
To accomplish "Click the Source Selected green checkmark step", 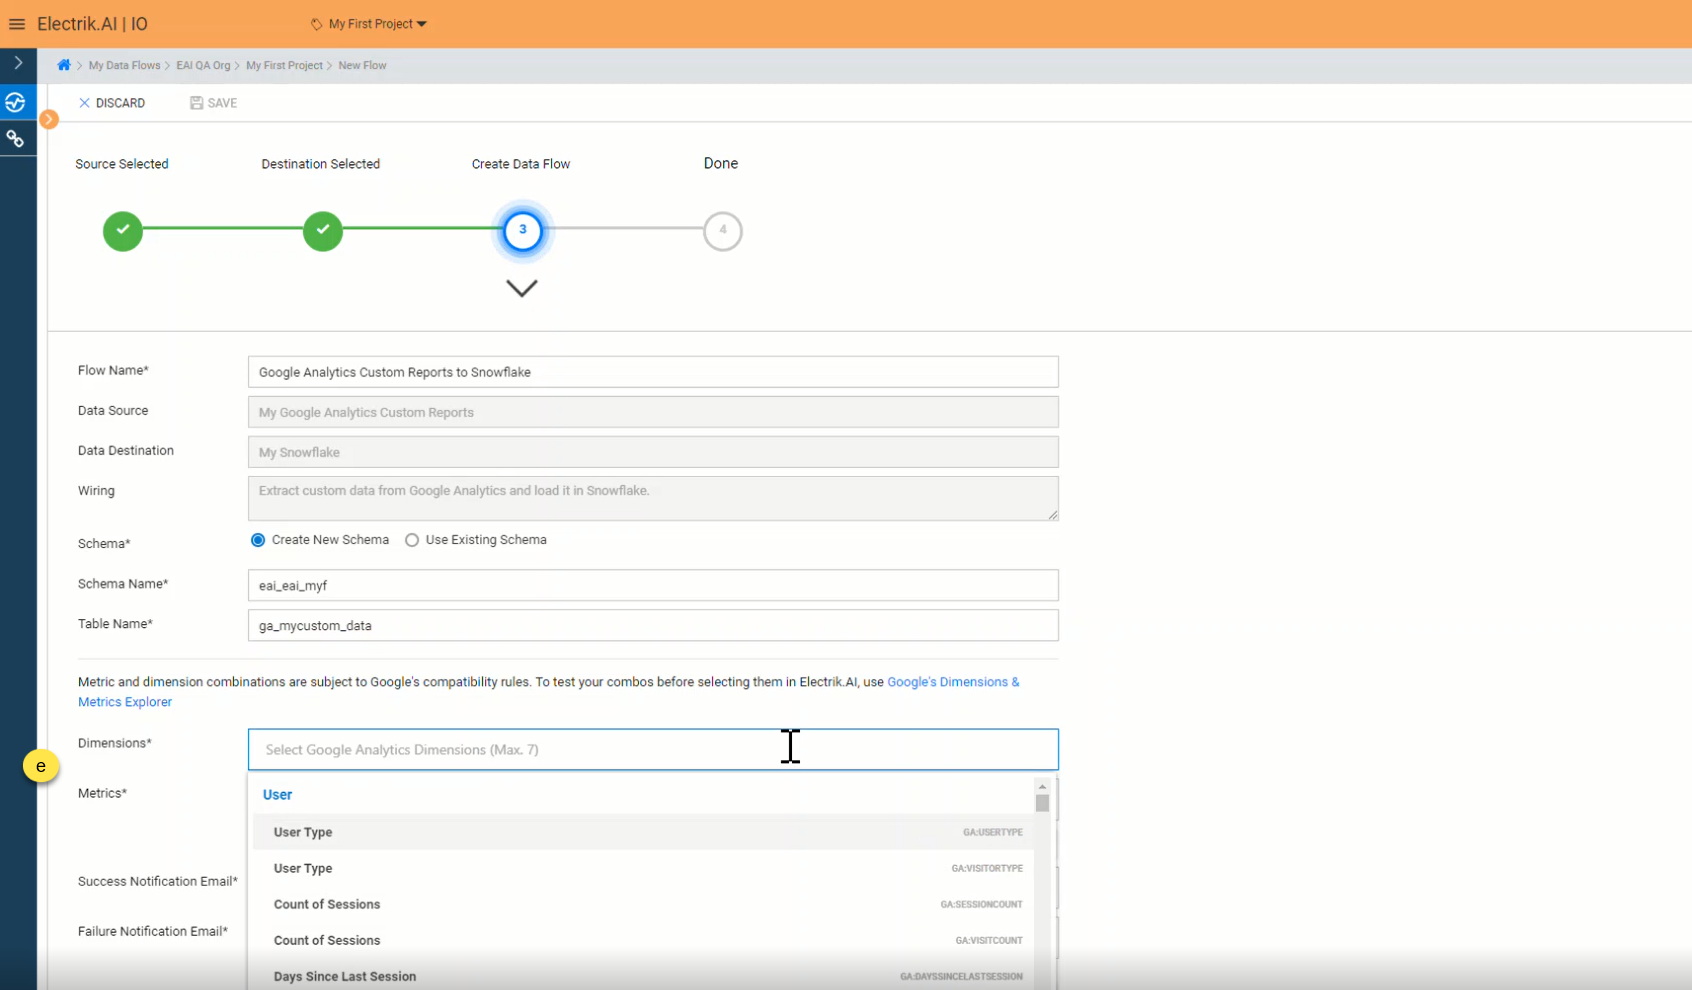I will click(x=123, y=231).
